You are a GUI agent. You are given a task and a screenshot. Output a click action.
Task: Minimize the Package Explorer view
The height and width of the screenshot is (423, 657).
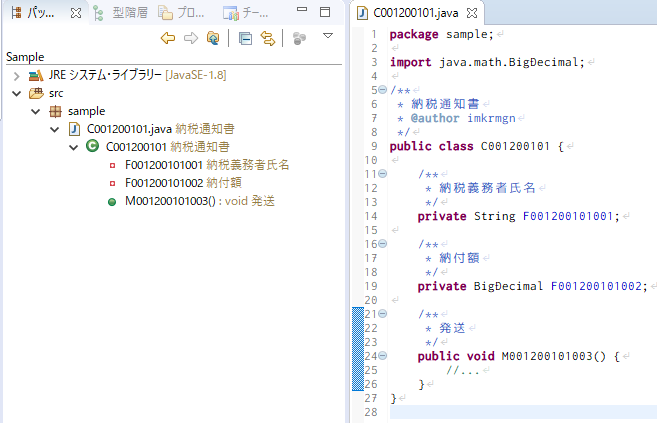tap(302, 9)
